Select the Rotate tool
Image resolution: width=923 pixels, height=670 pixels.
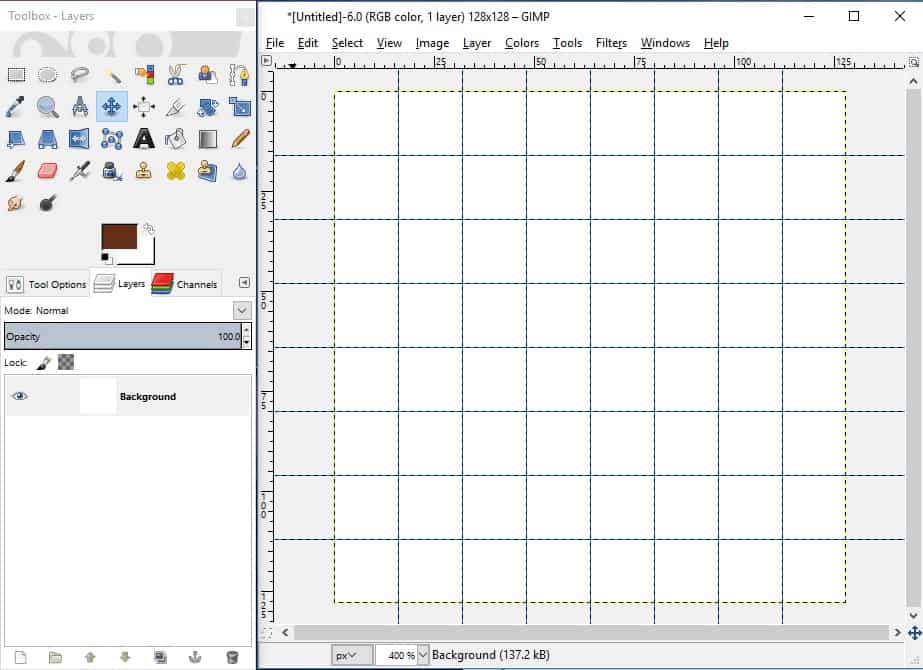point(208,107)
